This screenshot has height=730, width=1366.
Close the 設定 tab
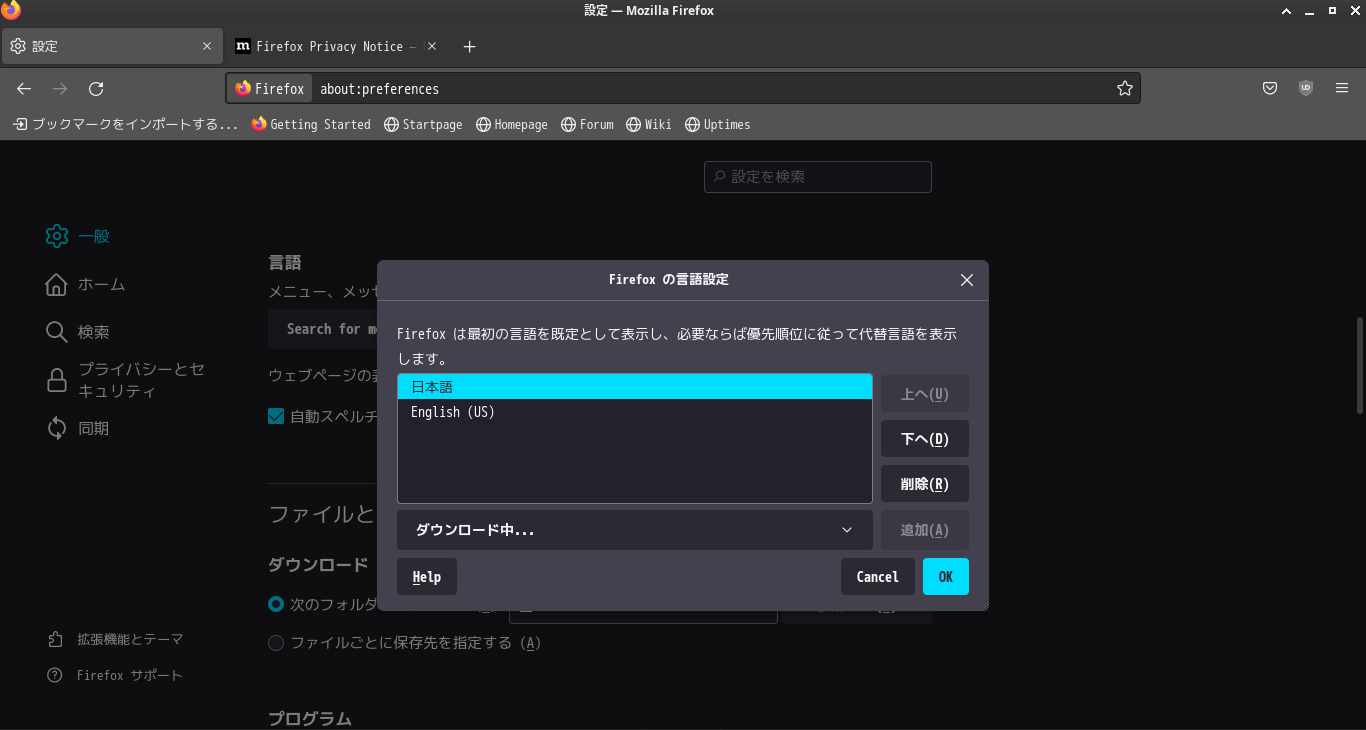[207, 46]
